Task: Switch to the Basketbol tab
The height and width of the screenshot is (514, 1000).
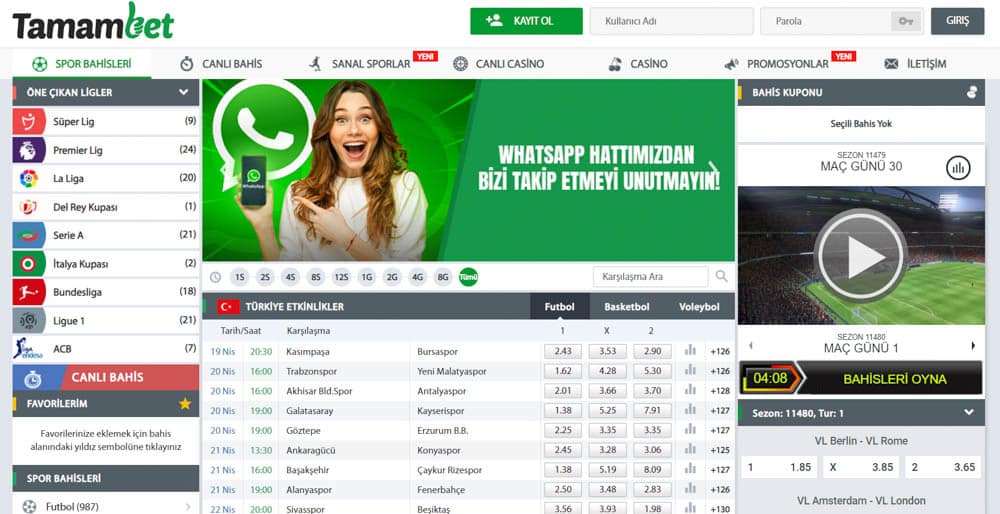Action: pyautogui.click(x=627, y=307)
